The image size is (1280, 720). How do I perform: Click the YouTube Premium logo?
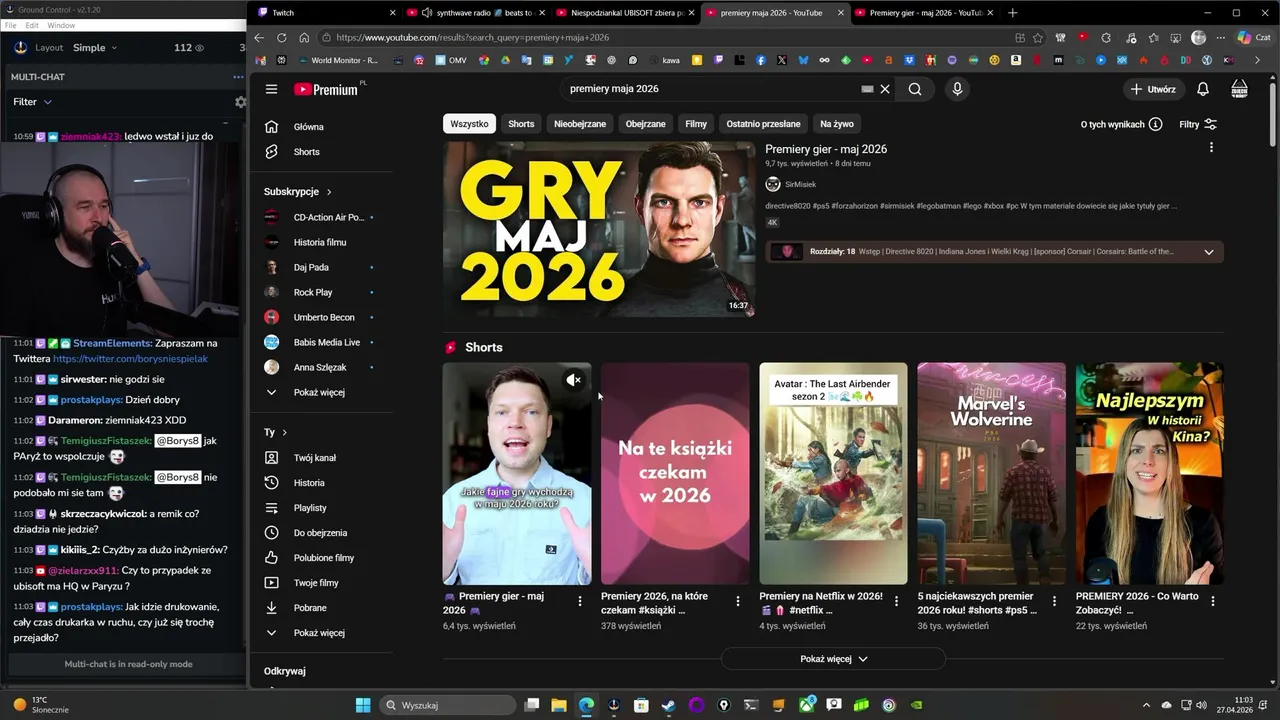(x=326, y=89)
